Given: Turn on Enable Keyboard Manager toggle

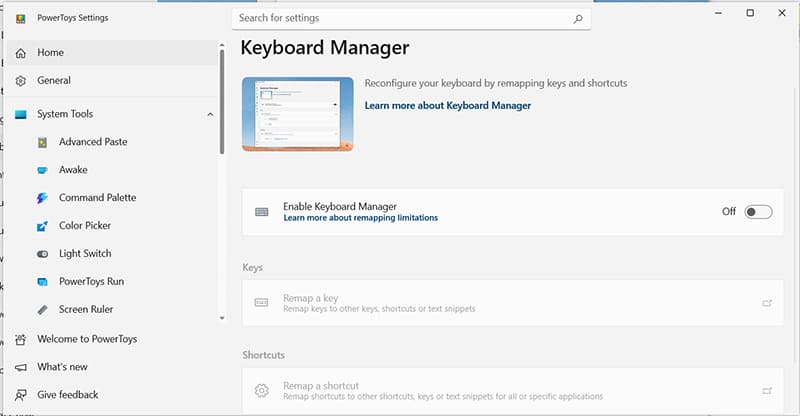Looking at the screenshot, I should pyautogui.click(x=758, y=212).
